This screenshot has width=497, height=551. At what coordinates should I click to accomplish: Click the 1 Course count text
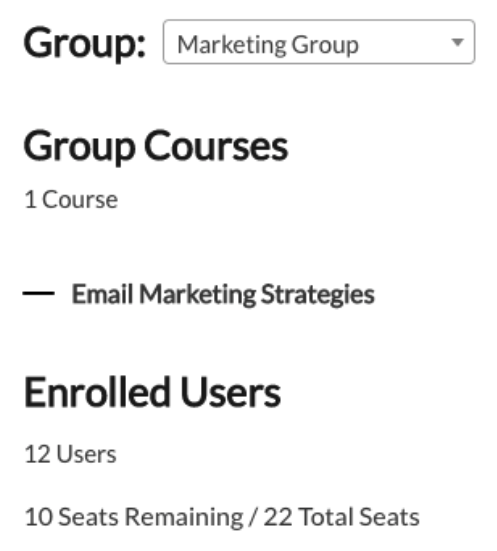click(x=71, y=200)
